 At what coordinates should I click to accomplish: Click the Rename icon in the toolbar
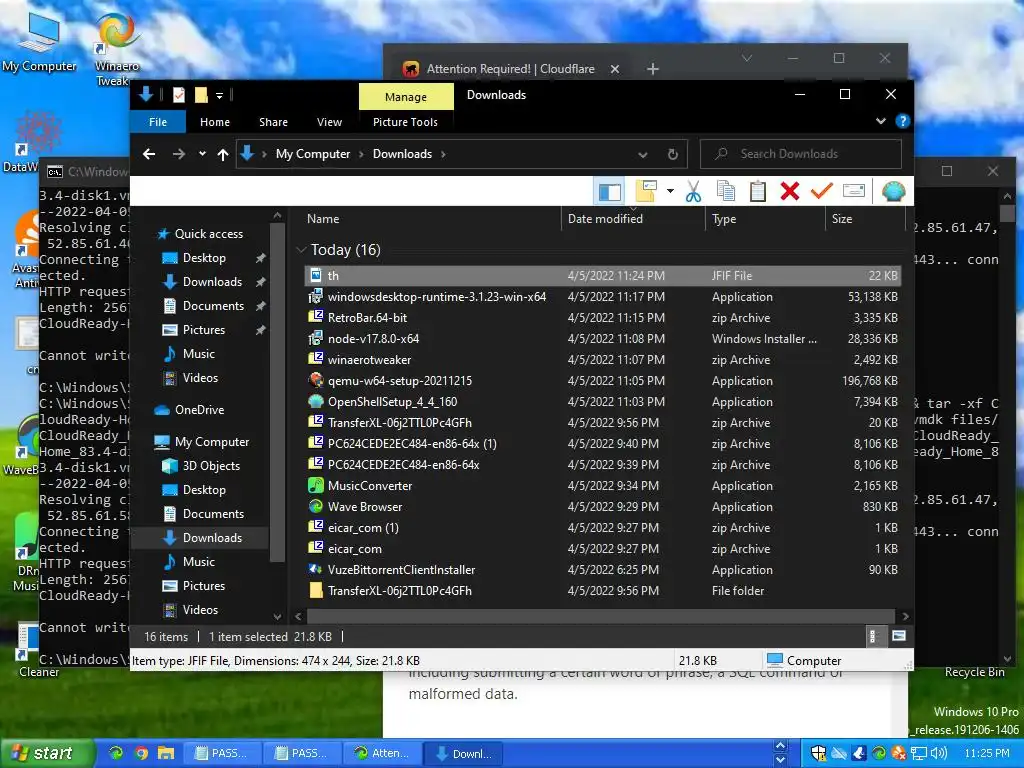pyautogui.click(x=854, y=191)
